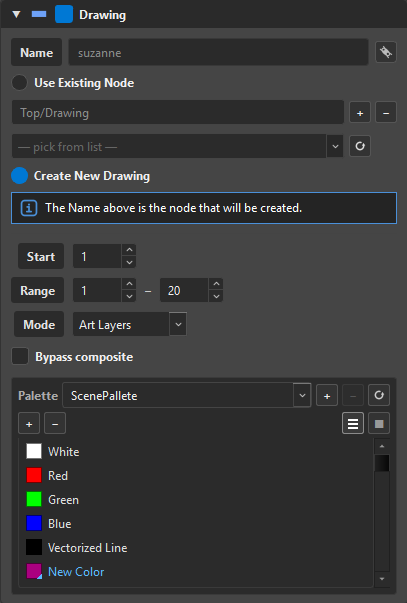The width and height of the screenshot is (407, 603).
Task: Collapse the Drawing section triangle
Action: pos(16,15)
